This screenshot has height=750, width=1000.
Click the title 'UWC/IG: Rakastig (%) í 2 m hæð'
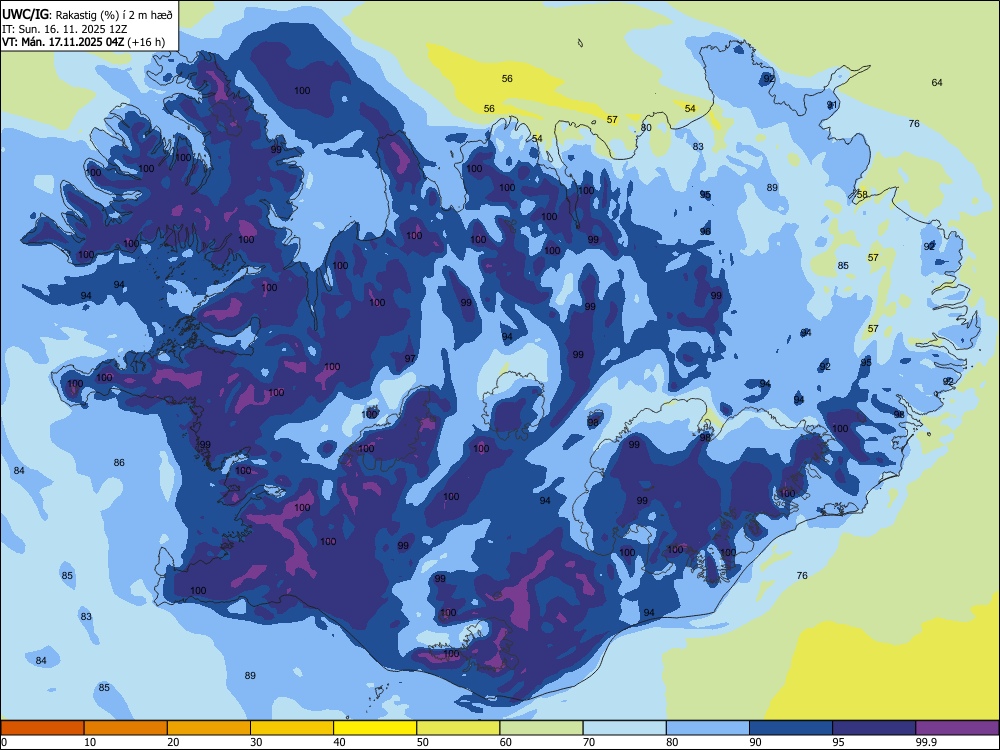[87, 15]
